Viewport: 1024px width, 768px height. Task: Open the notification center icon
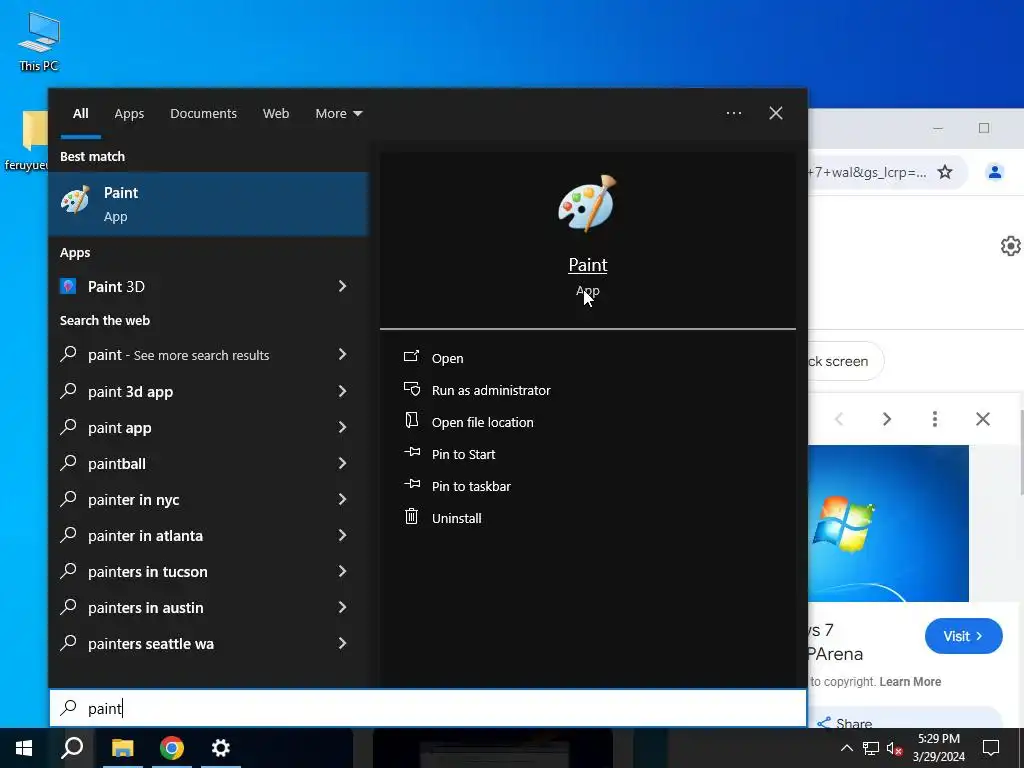point(991,748)
